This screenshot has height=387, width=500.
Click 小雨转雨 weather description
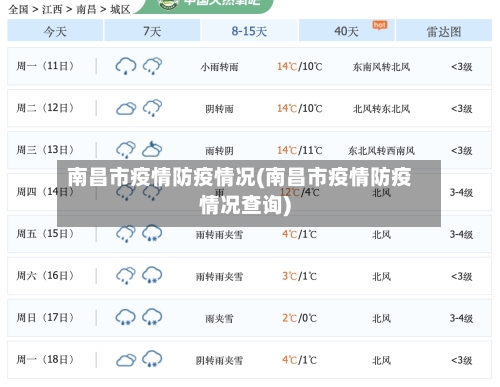[219, 67]
